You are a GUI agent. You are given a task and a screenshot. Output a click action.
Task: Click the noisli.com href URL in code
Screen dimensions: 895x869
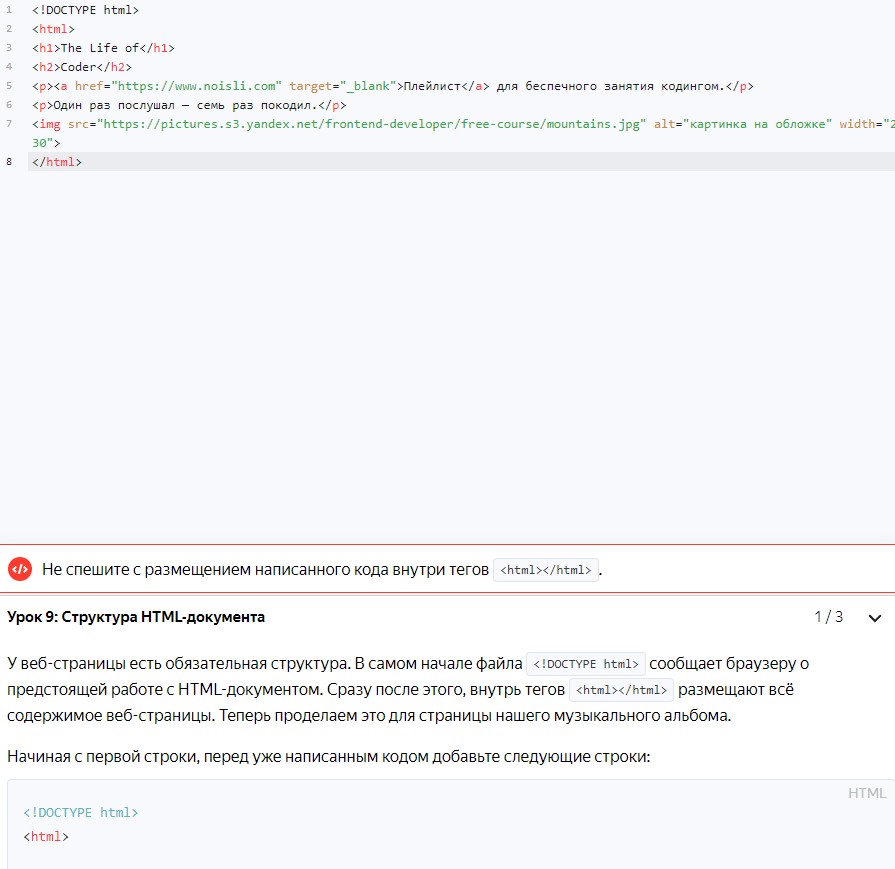tap(196, 86)
